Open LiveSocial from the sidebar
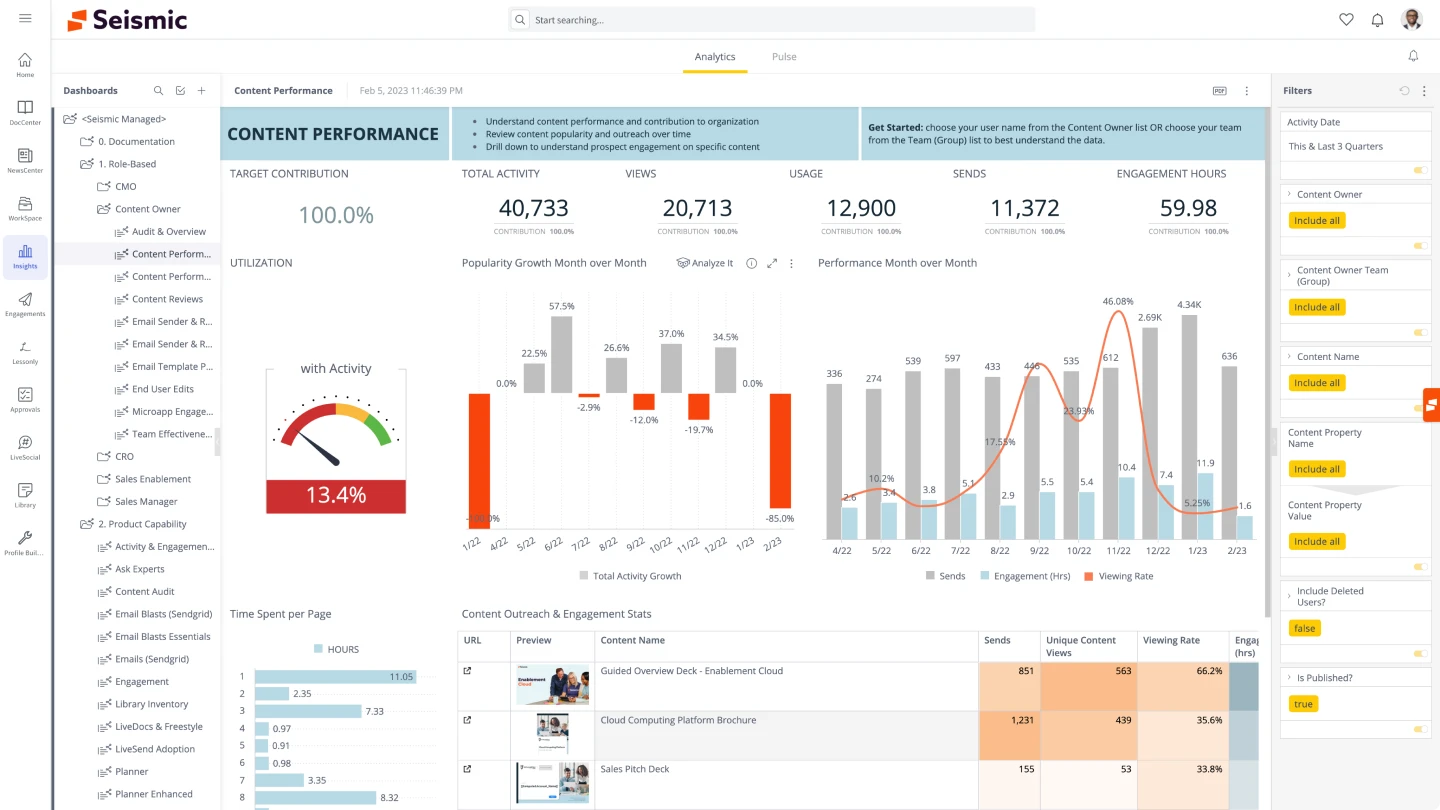This screenshot has width=1440, height=810. (x=25, y=447)
